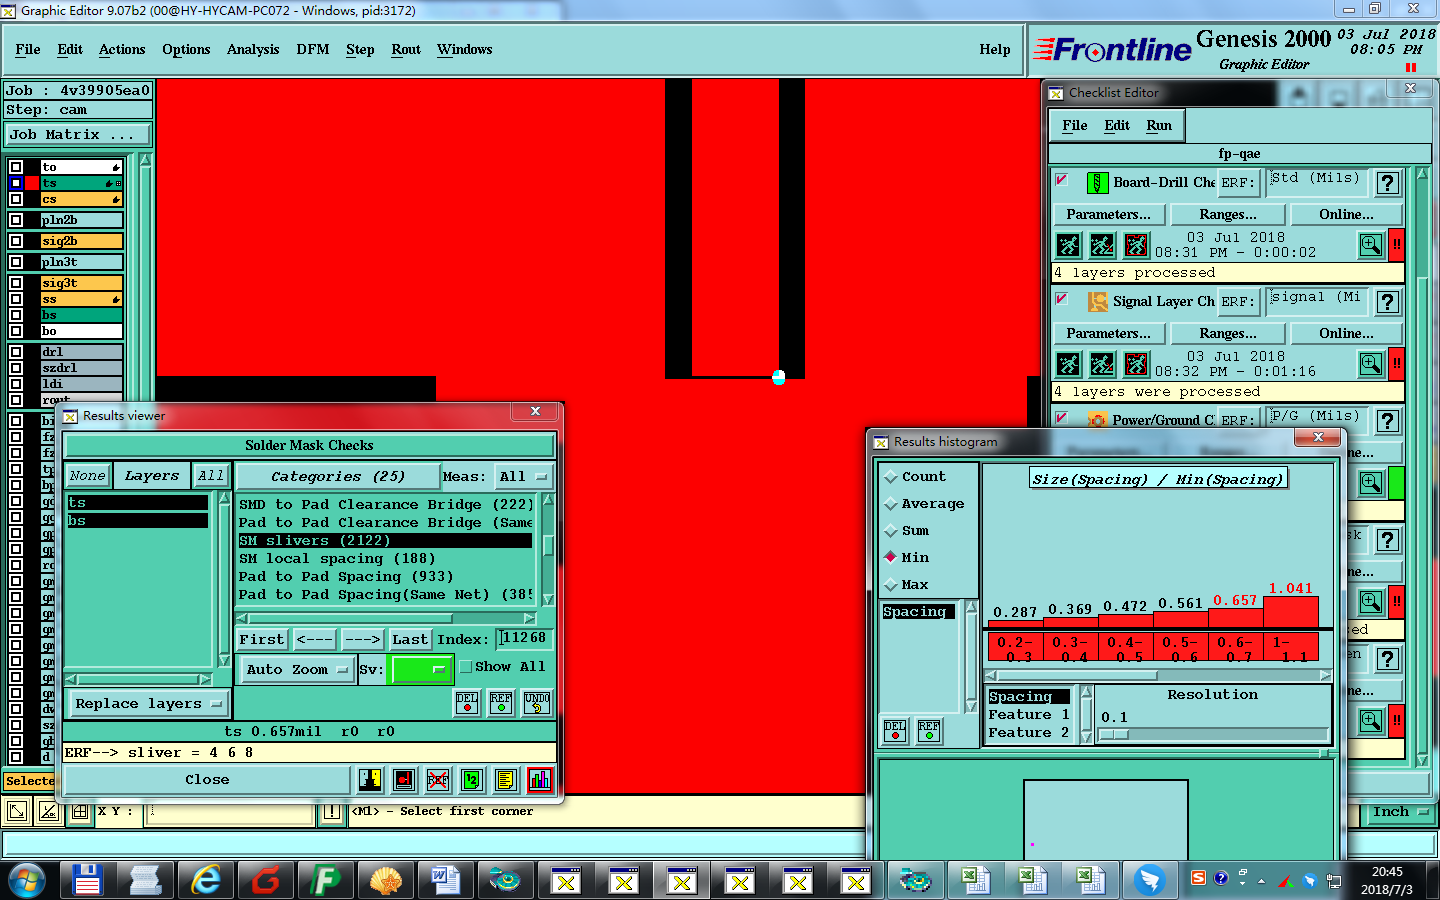Toggle the Signal Layer Check checkbox
1440x900 pixels.
[1062, 299]
